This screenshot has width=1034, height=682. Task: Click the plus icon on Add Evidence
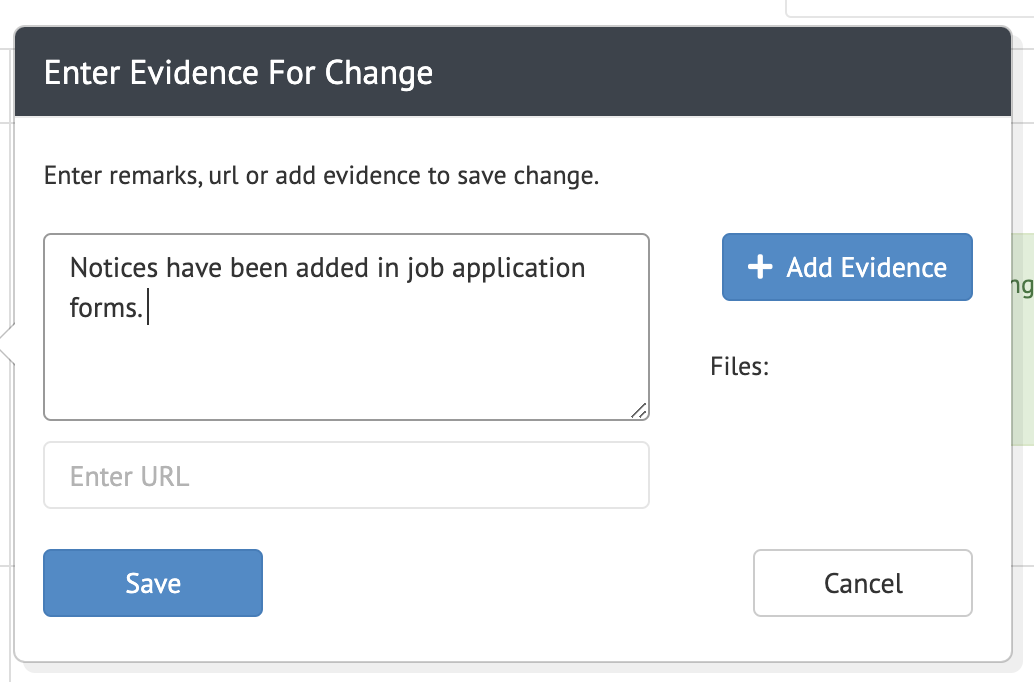pos(761,268)
